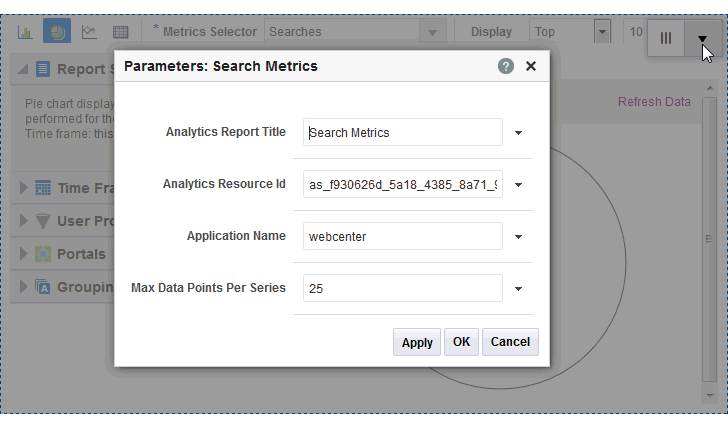The image size is (728, 433).
Task: Confirm parameters with the OK button
Action: 461,342
